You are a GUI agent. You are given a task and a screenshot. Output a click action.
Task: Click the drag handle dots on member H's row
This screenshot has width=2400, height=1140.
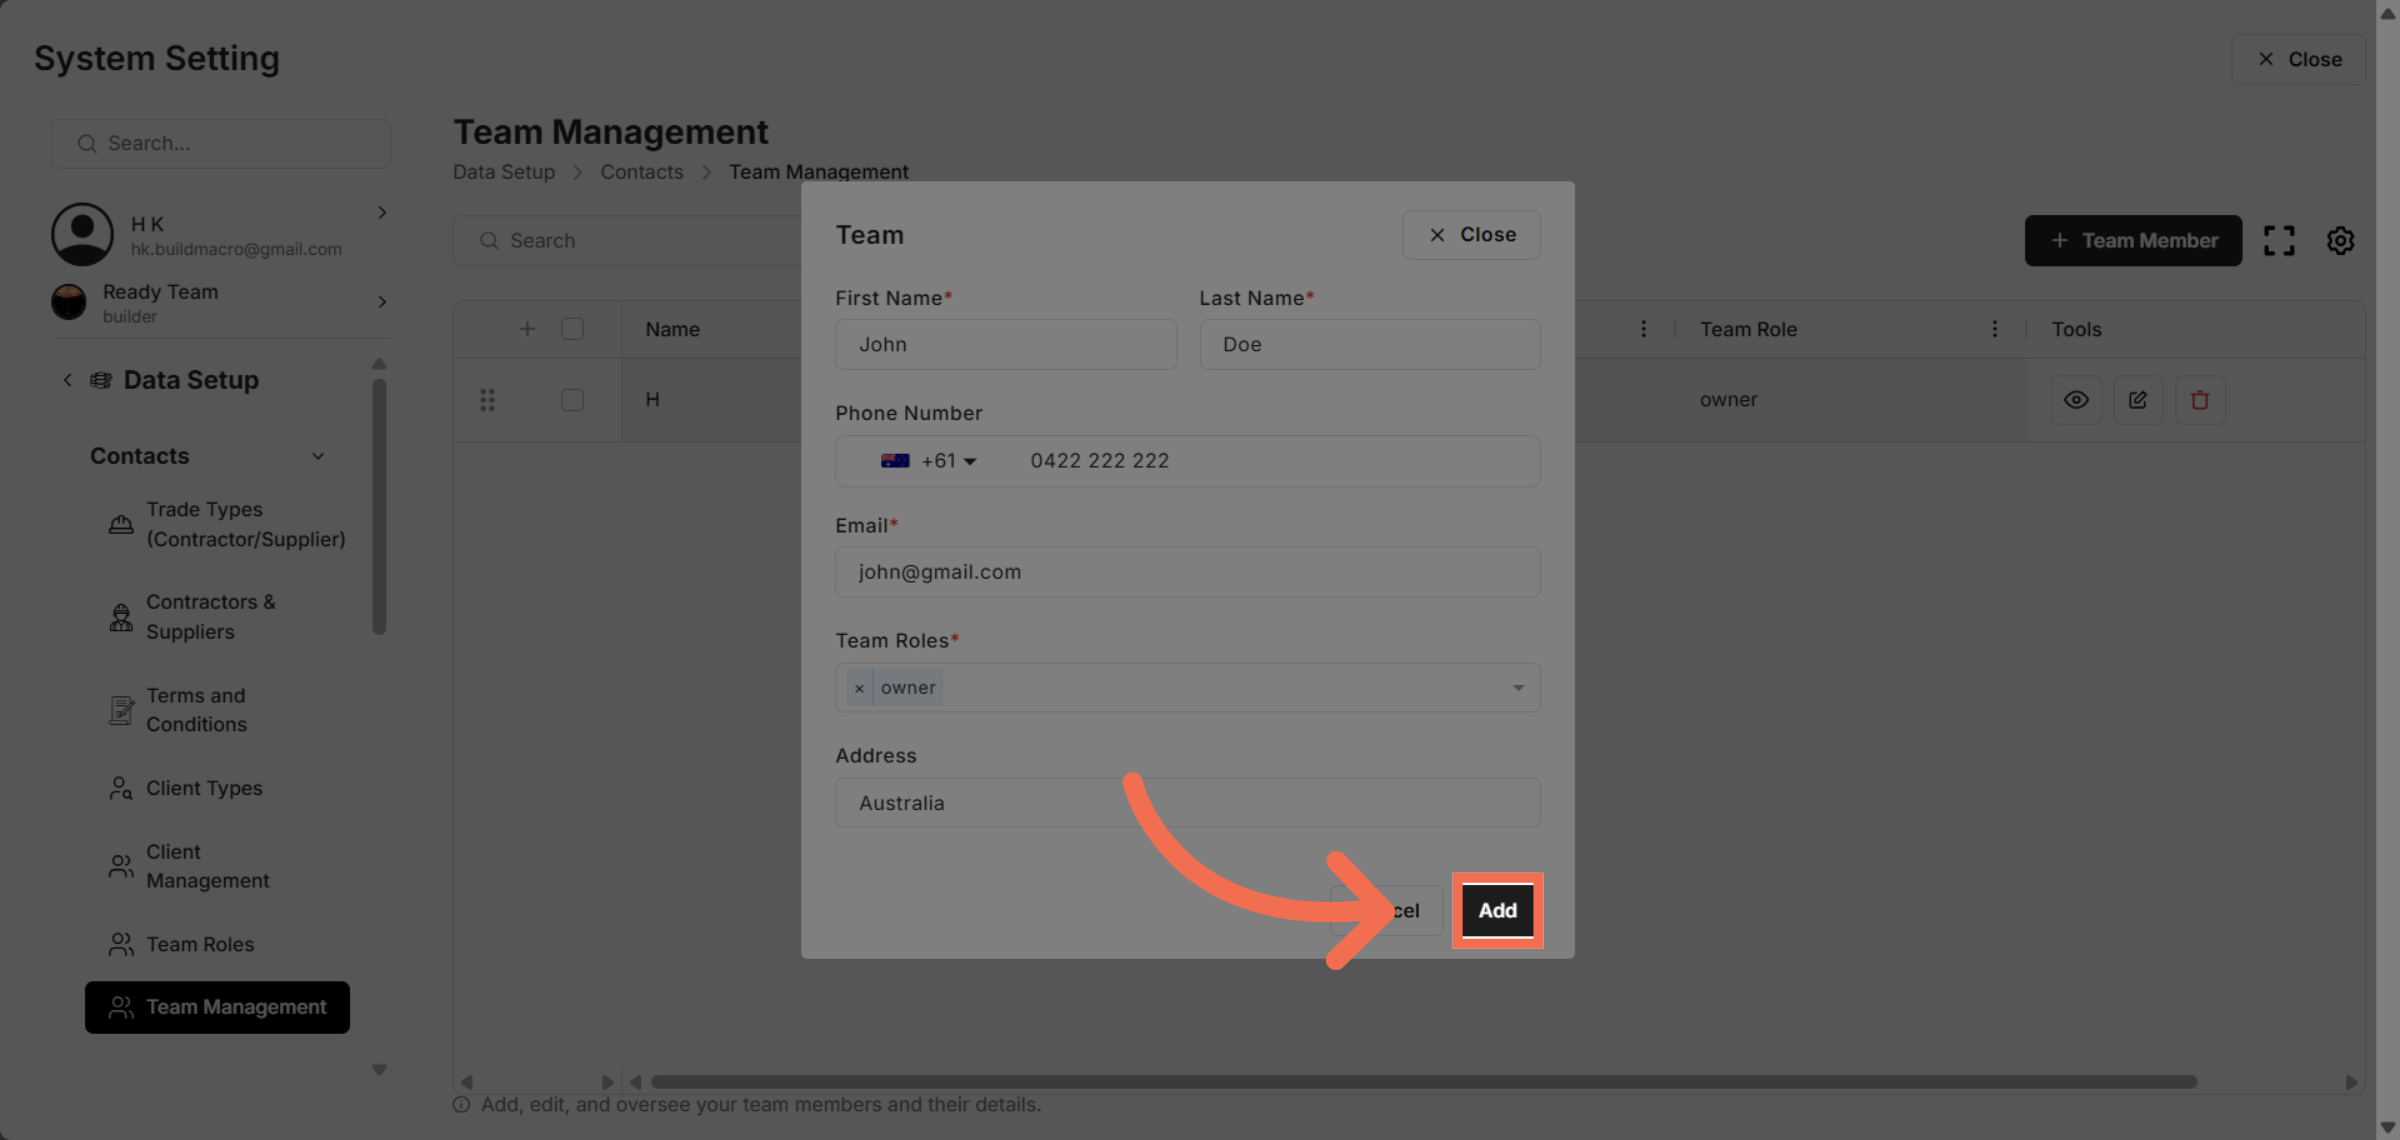[x=488, y=399]
